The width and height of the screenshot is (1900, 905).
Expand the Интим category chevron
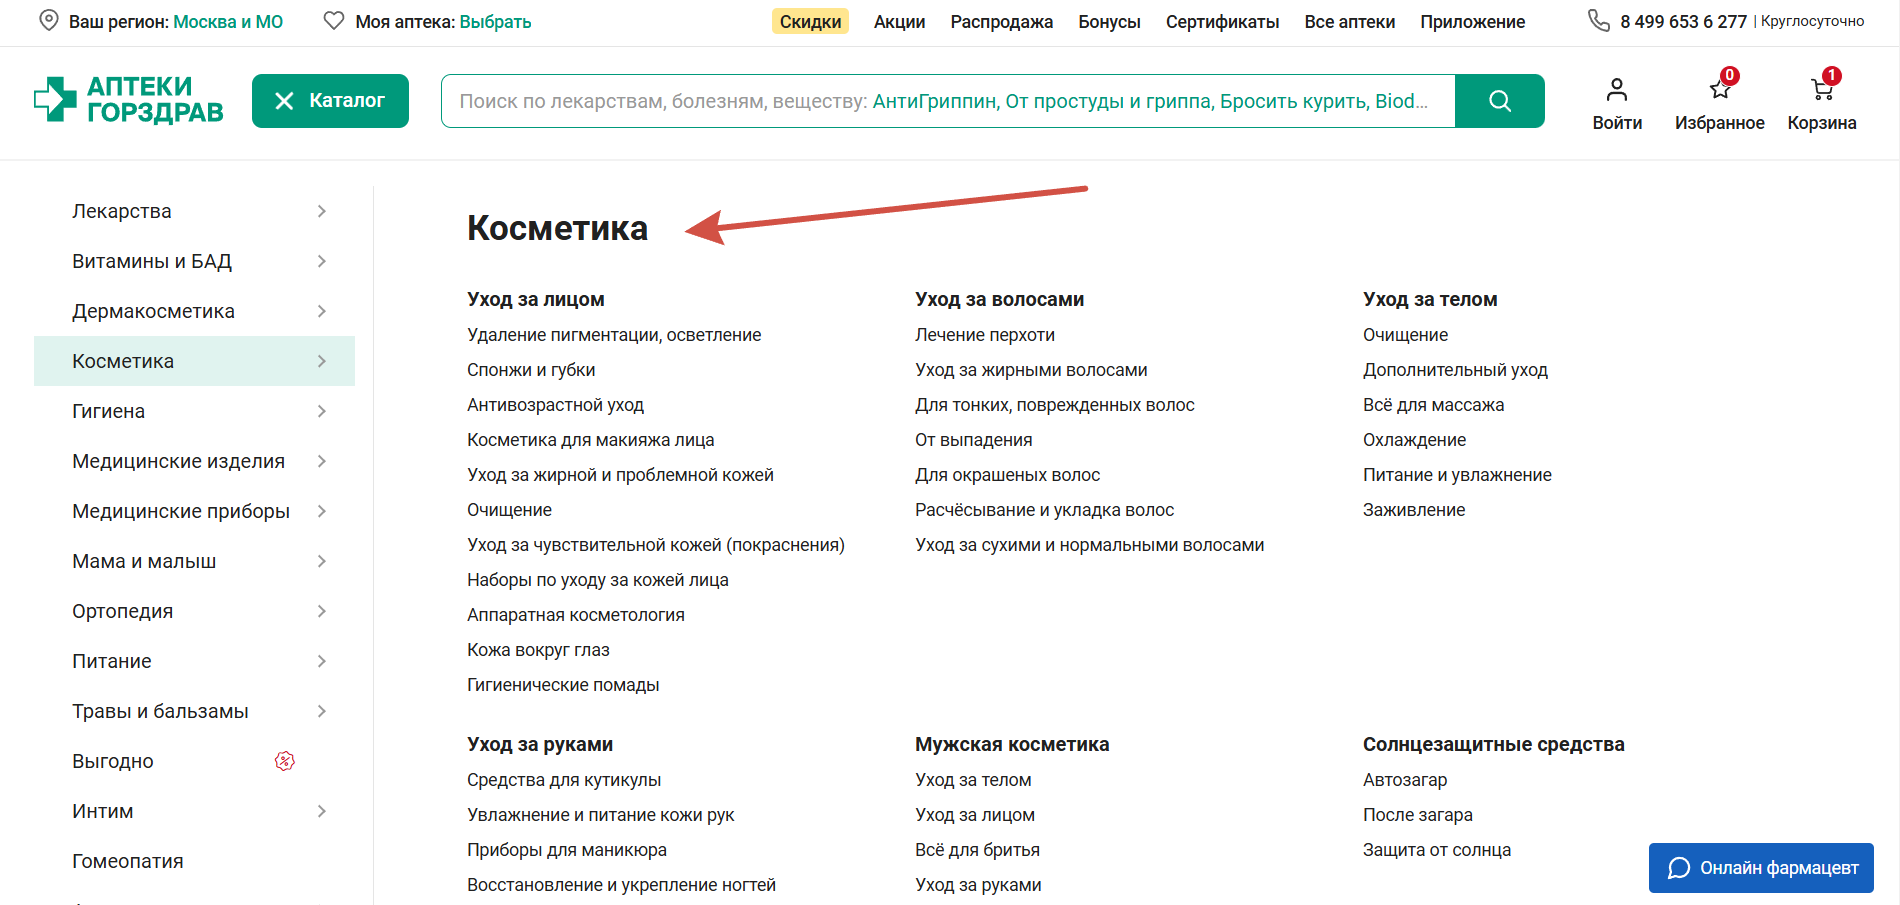click(x=322, y=811)
